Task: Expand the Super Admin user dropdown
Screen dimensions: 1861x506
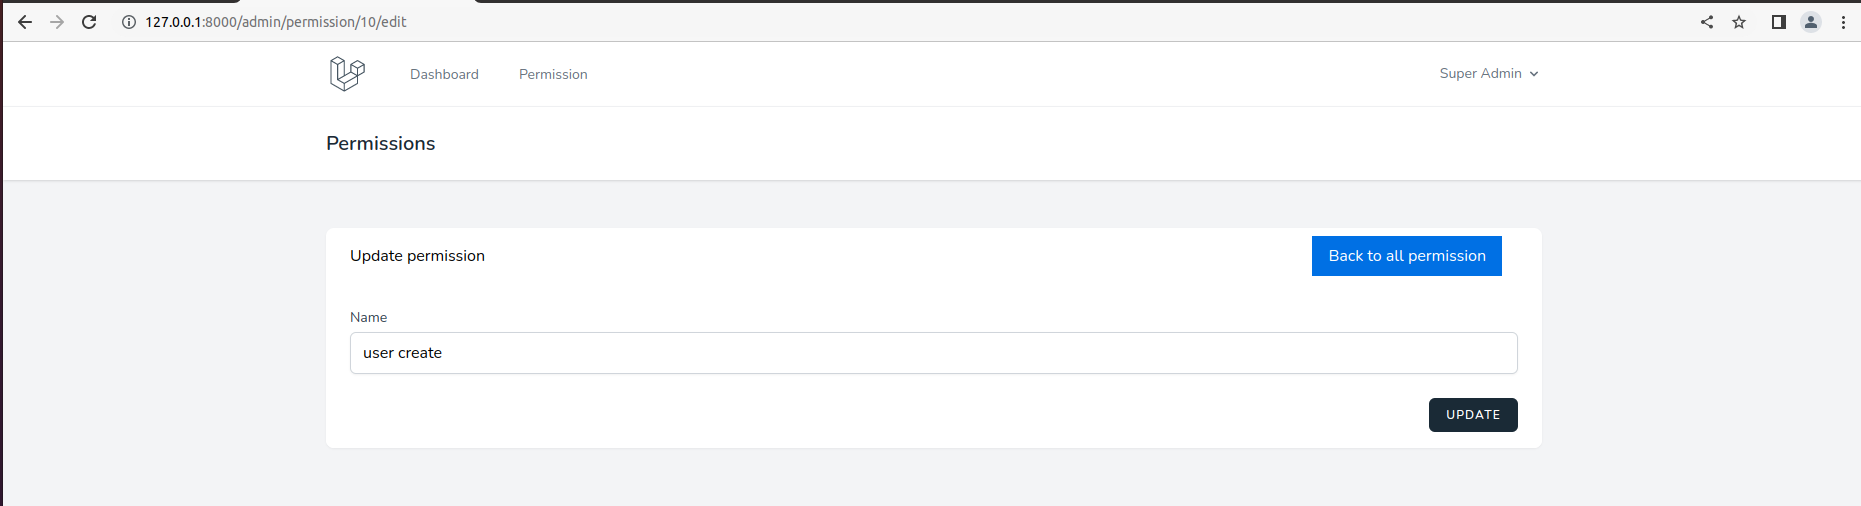Action: pyautogui.click(x=1488, y=74)
